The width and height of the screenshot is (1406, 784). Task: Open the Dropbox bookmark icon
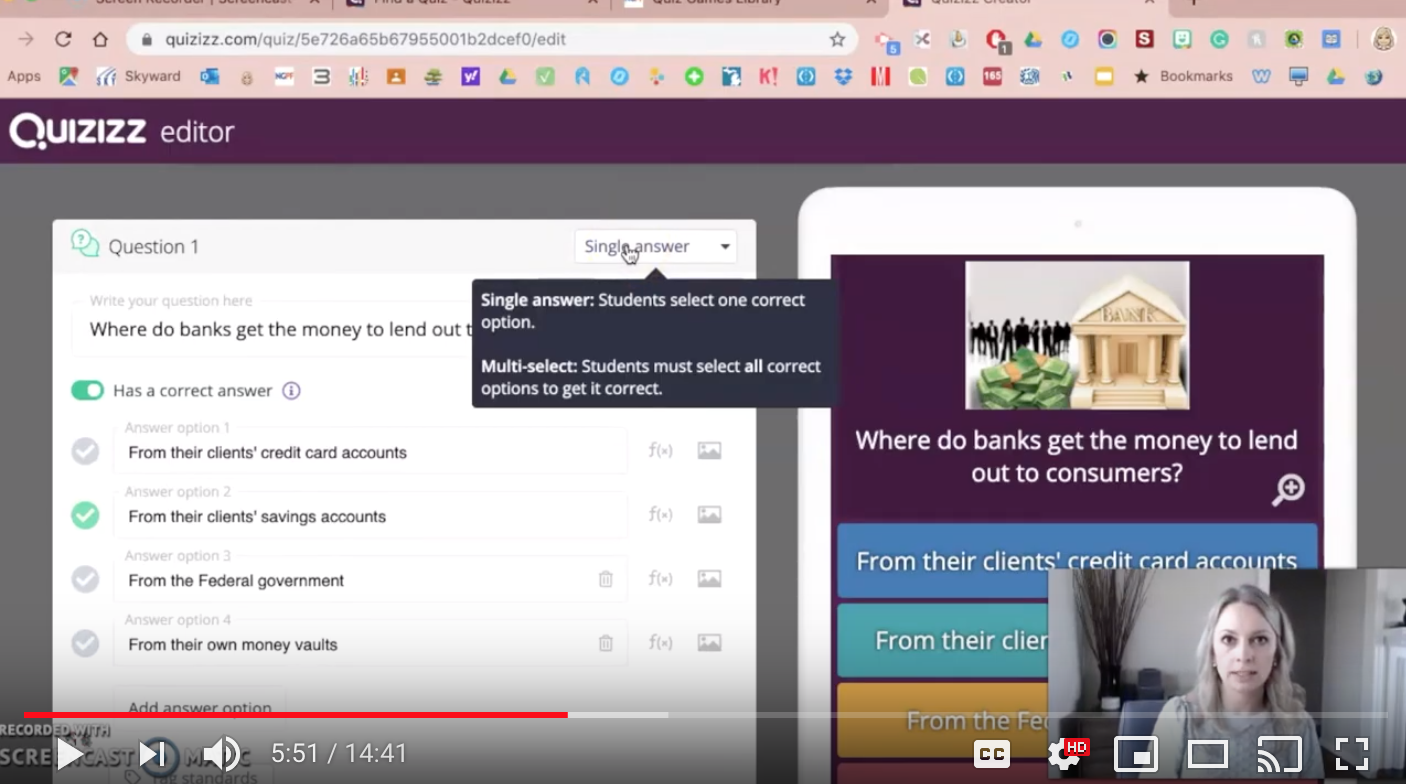[843, 76]
